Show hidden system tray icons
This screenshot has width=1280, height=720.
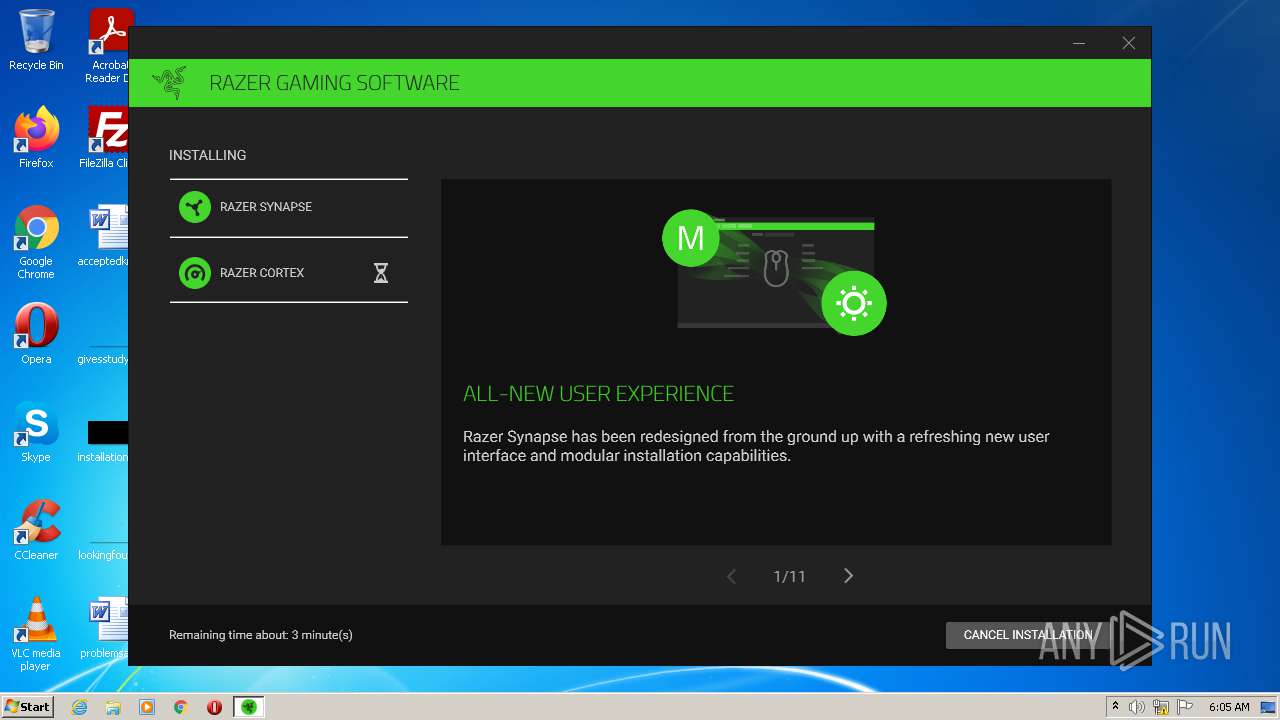click(1115, 707)
